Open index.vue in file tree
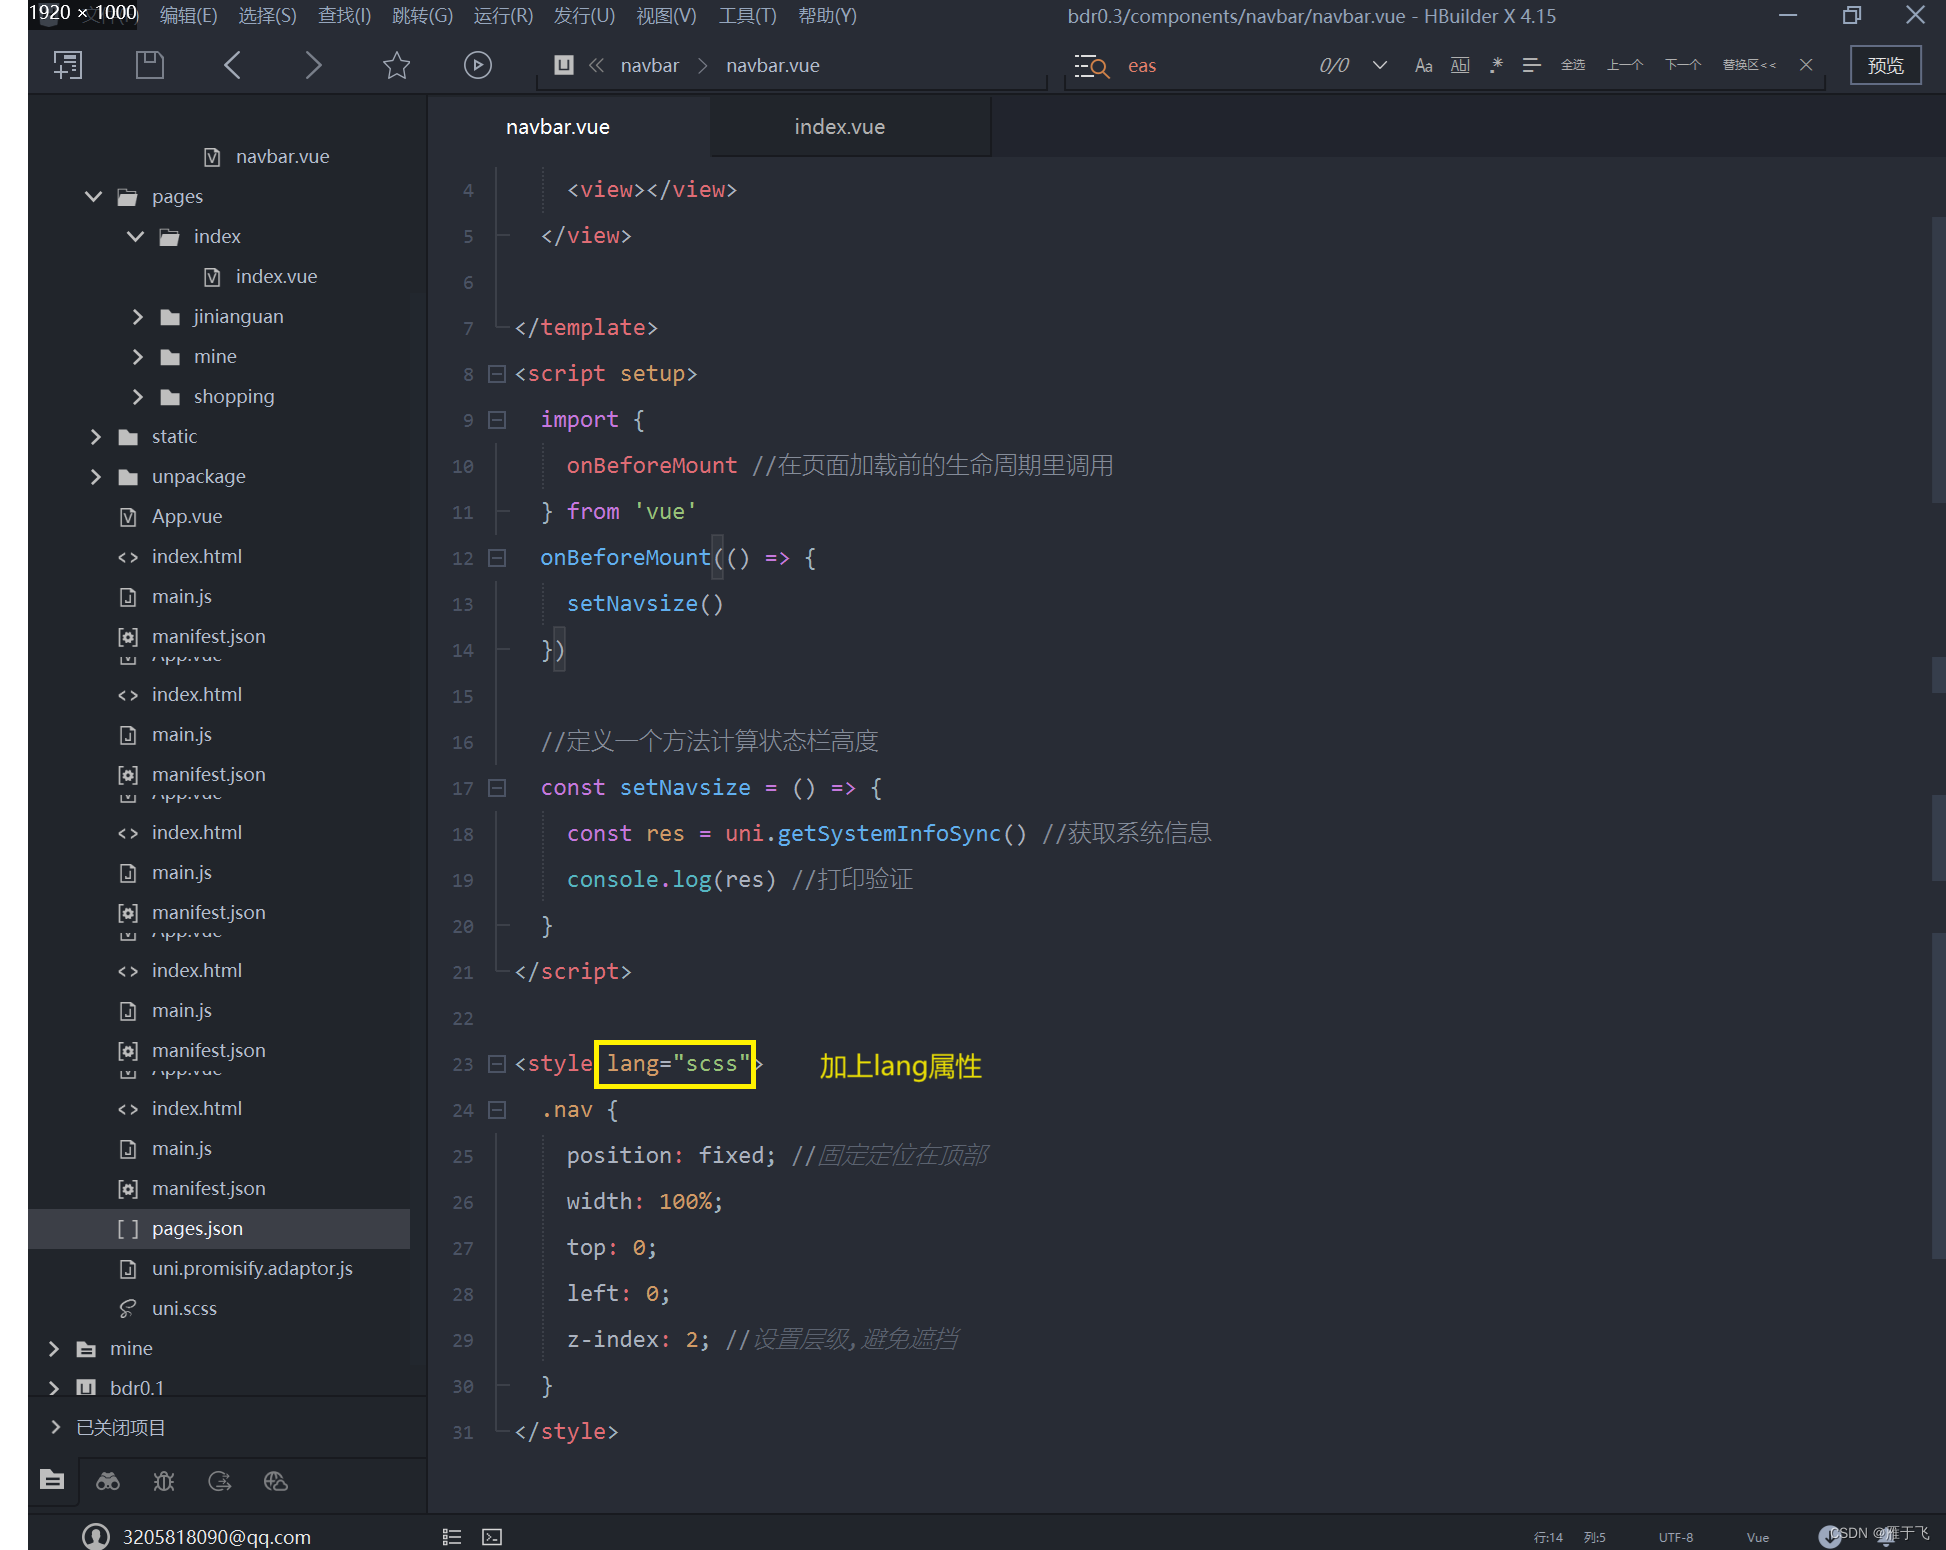 (275, 276)
